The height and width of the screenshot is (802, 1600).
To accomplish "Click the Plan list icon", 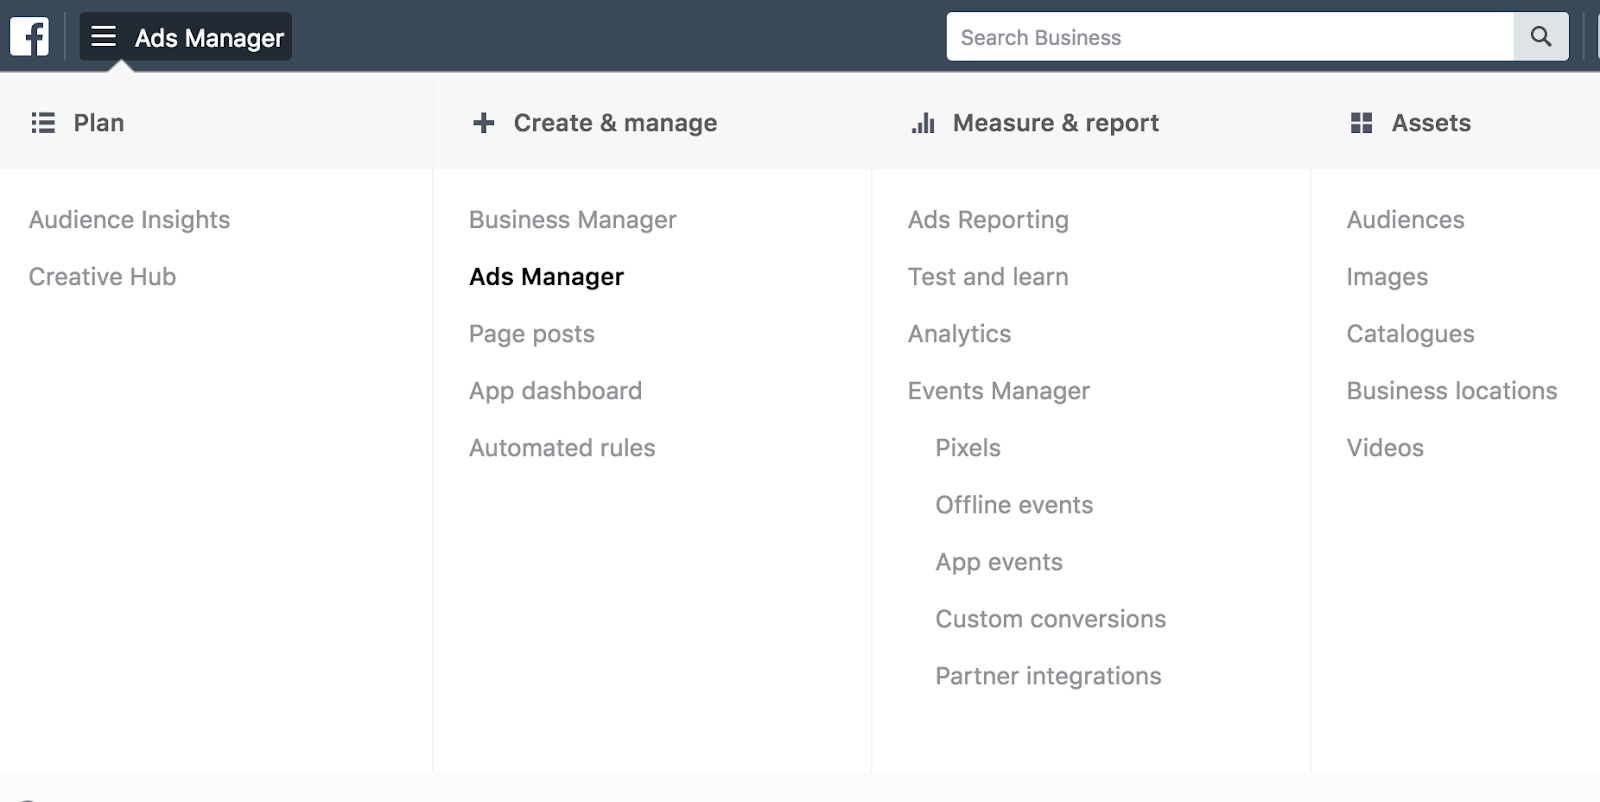I will (x=43, y=123).
